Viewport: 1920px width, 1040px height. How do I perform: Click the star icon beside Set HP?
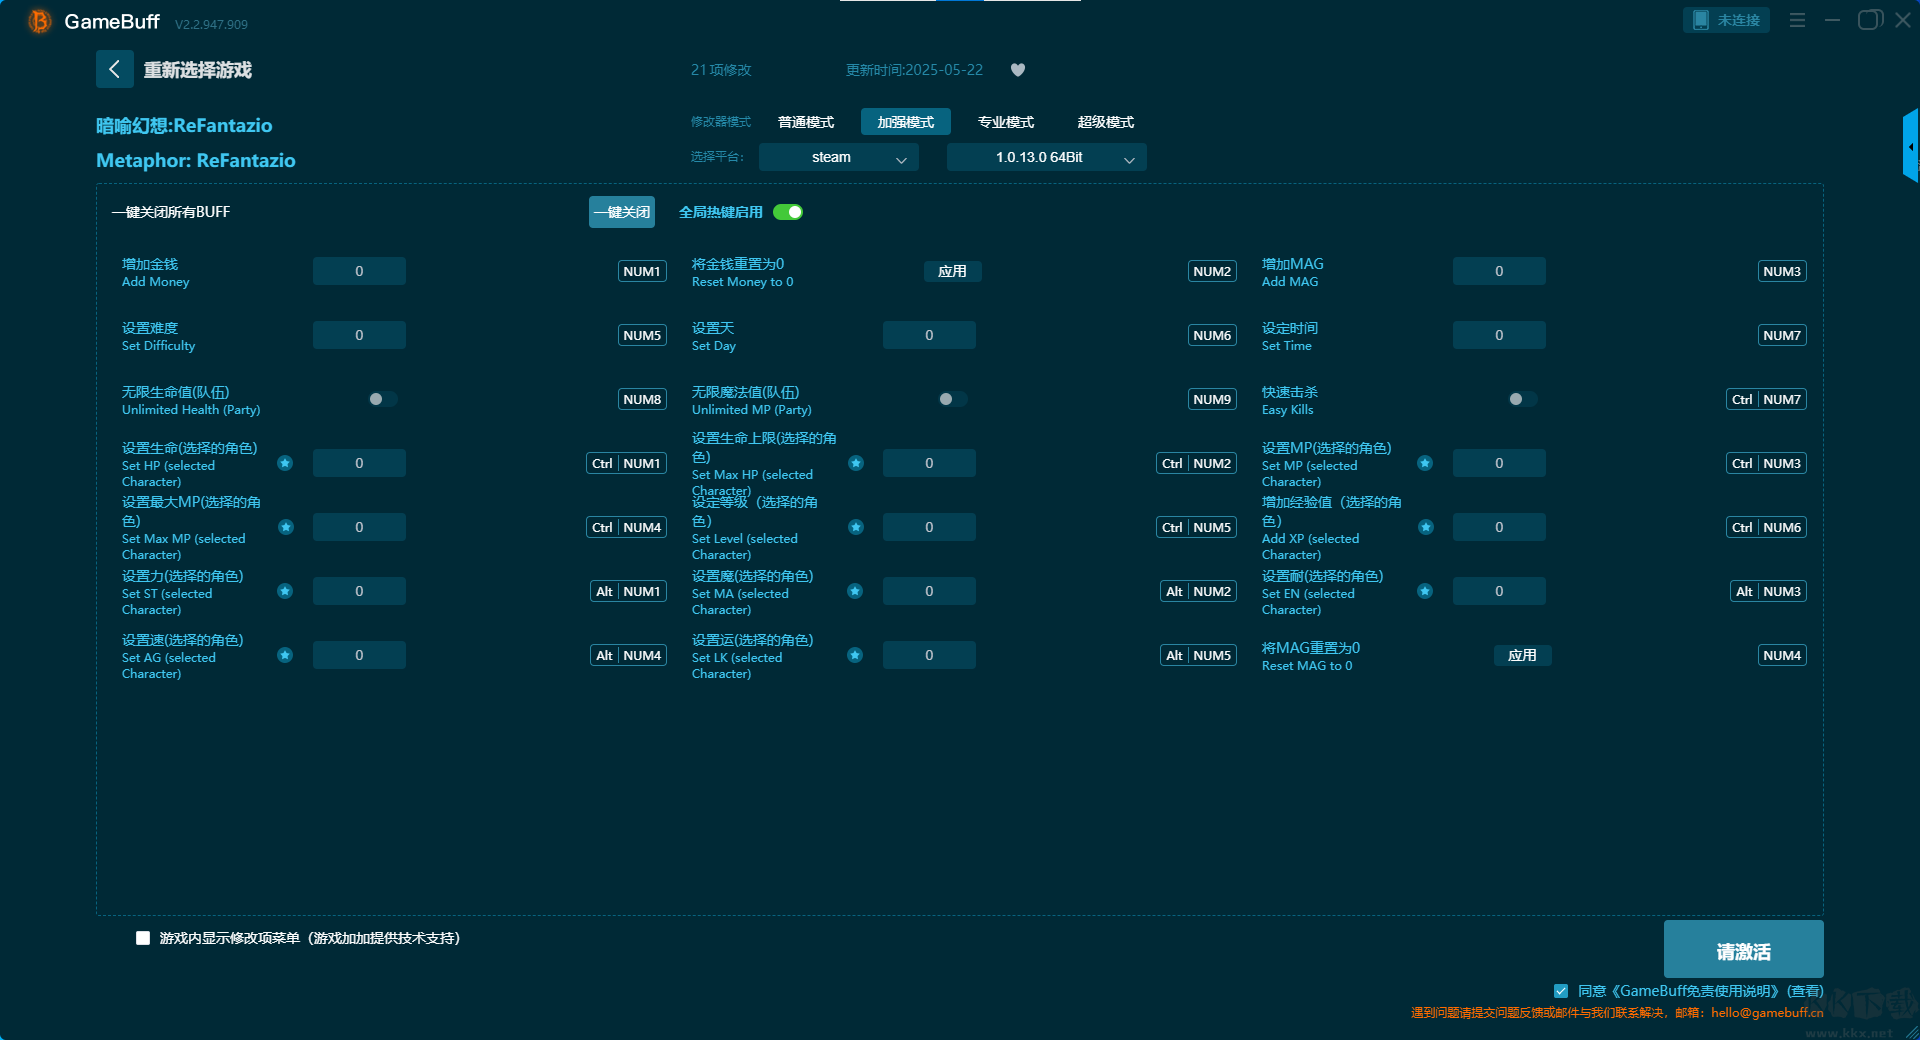click(285, 463)
